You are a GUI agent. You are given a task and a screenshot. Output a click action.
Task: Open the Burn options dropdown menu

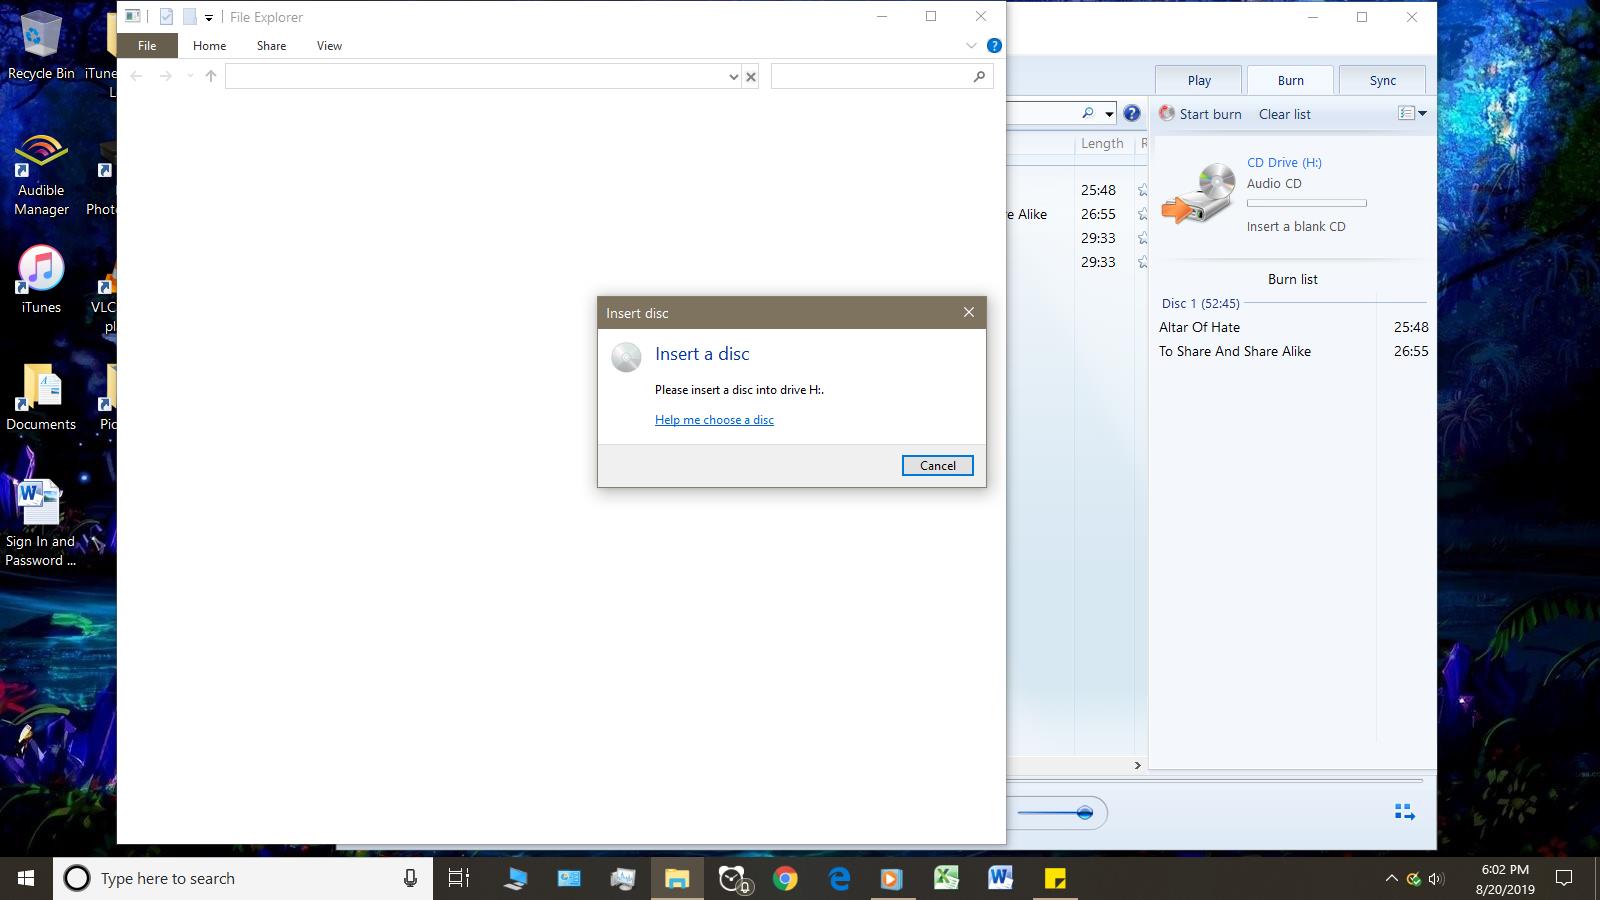[x=1412, y=113]
